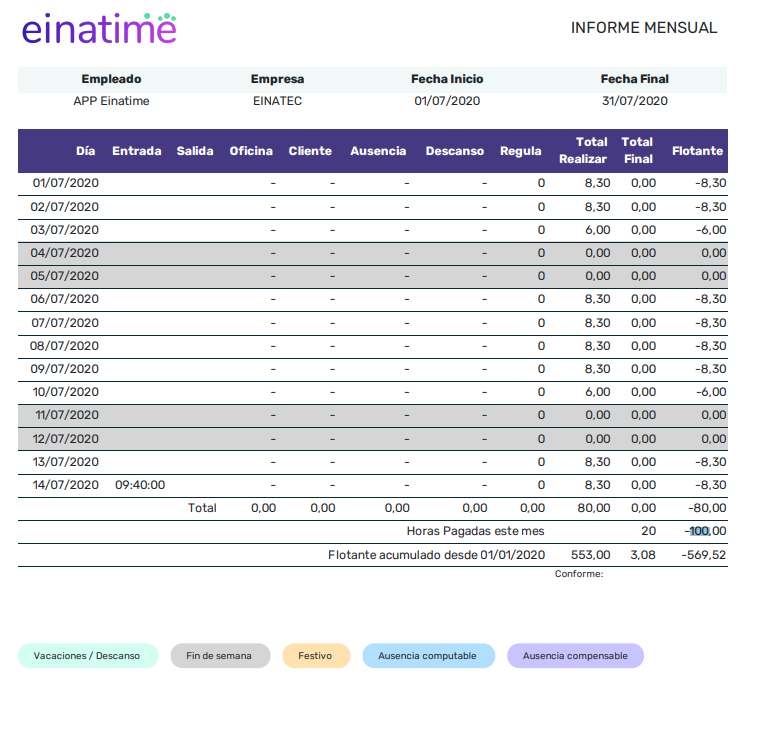Screen dimensions: 760x729
Task: Select the 09:40:00 entry time cell
Action: 140,485
